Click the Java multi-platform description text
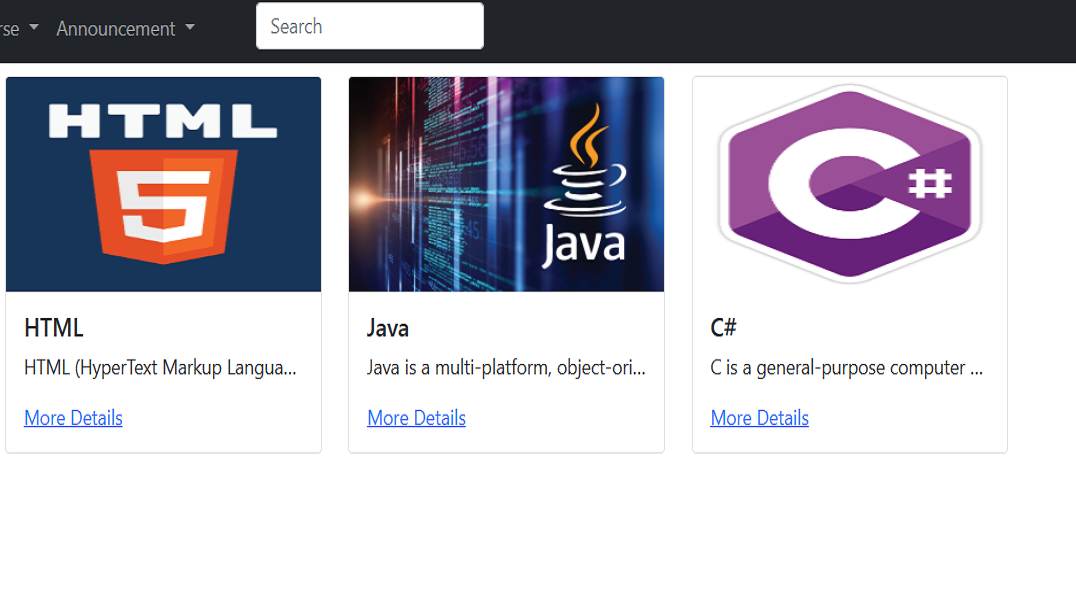Image resolution: width=1076 pixels, height=612 pixels. pos(506,368)
